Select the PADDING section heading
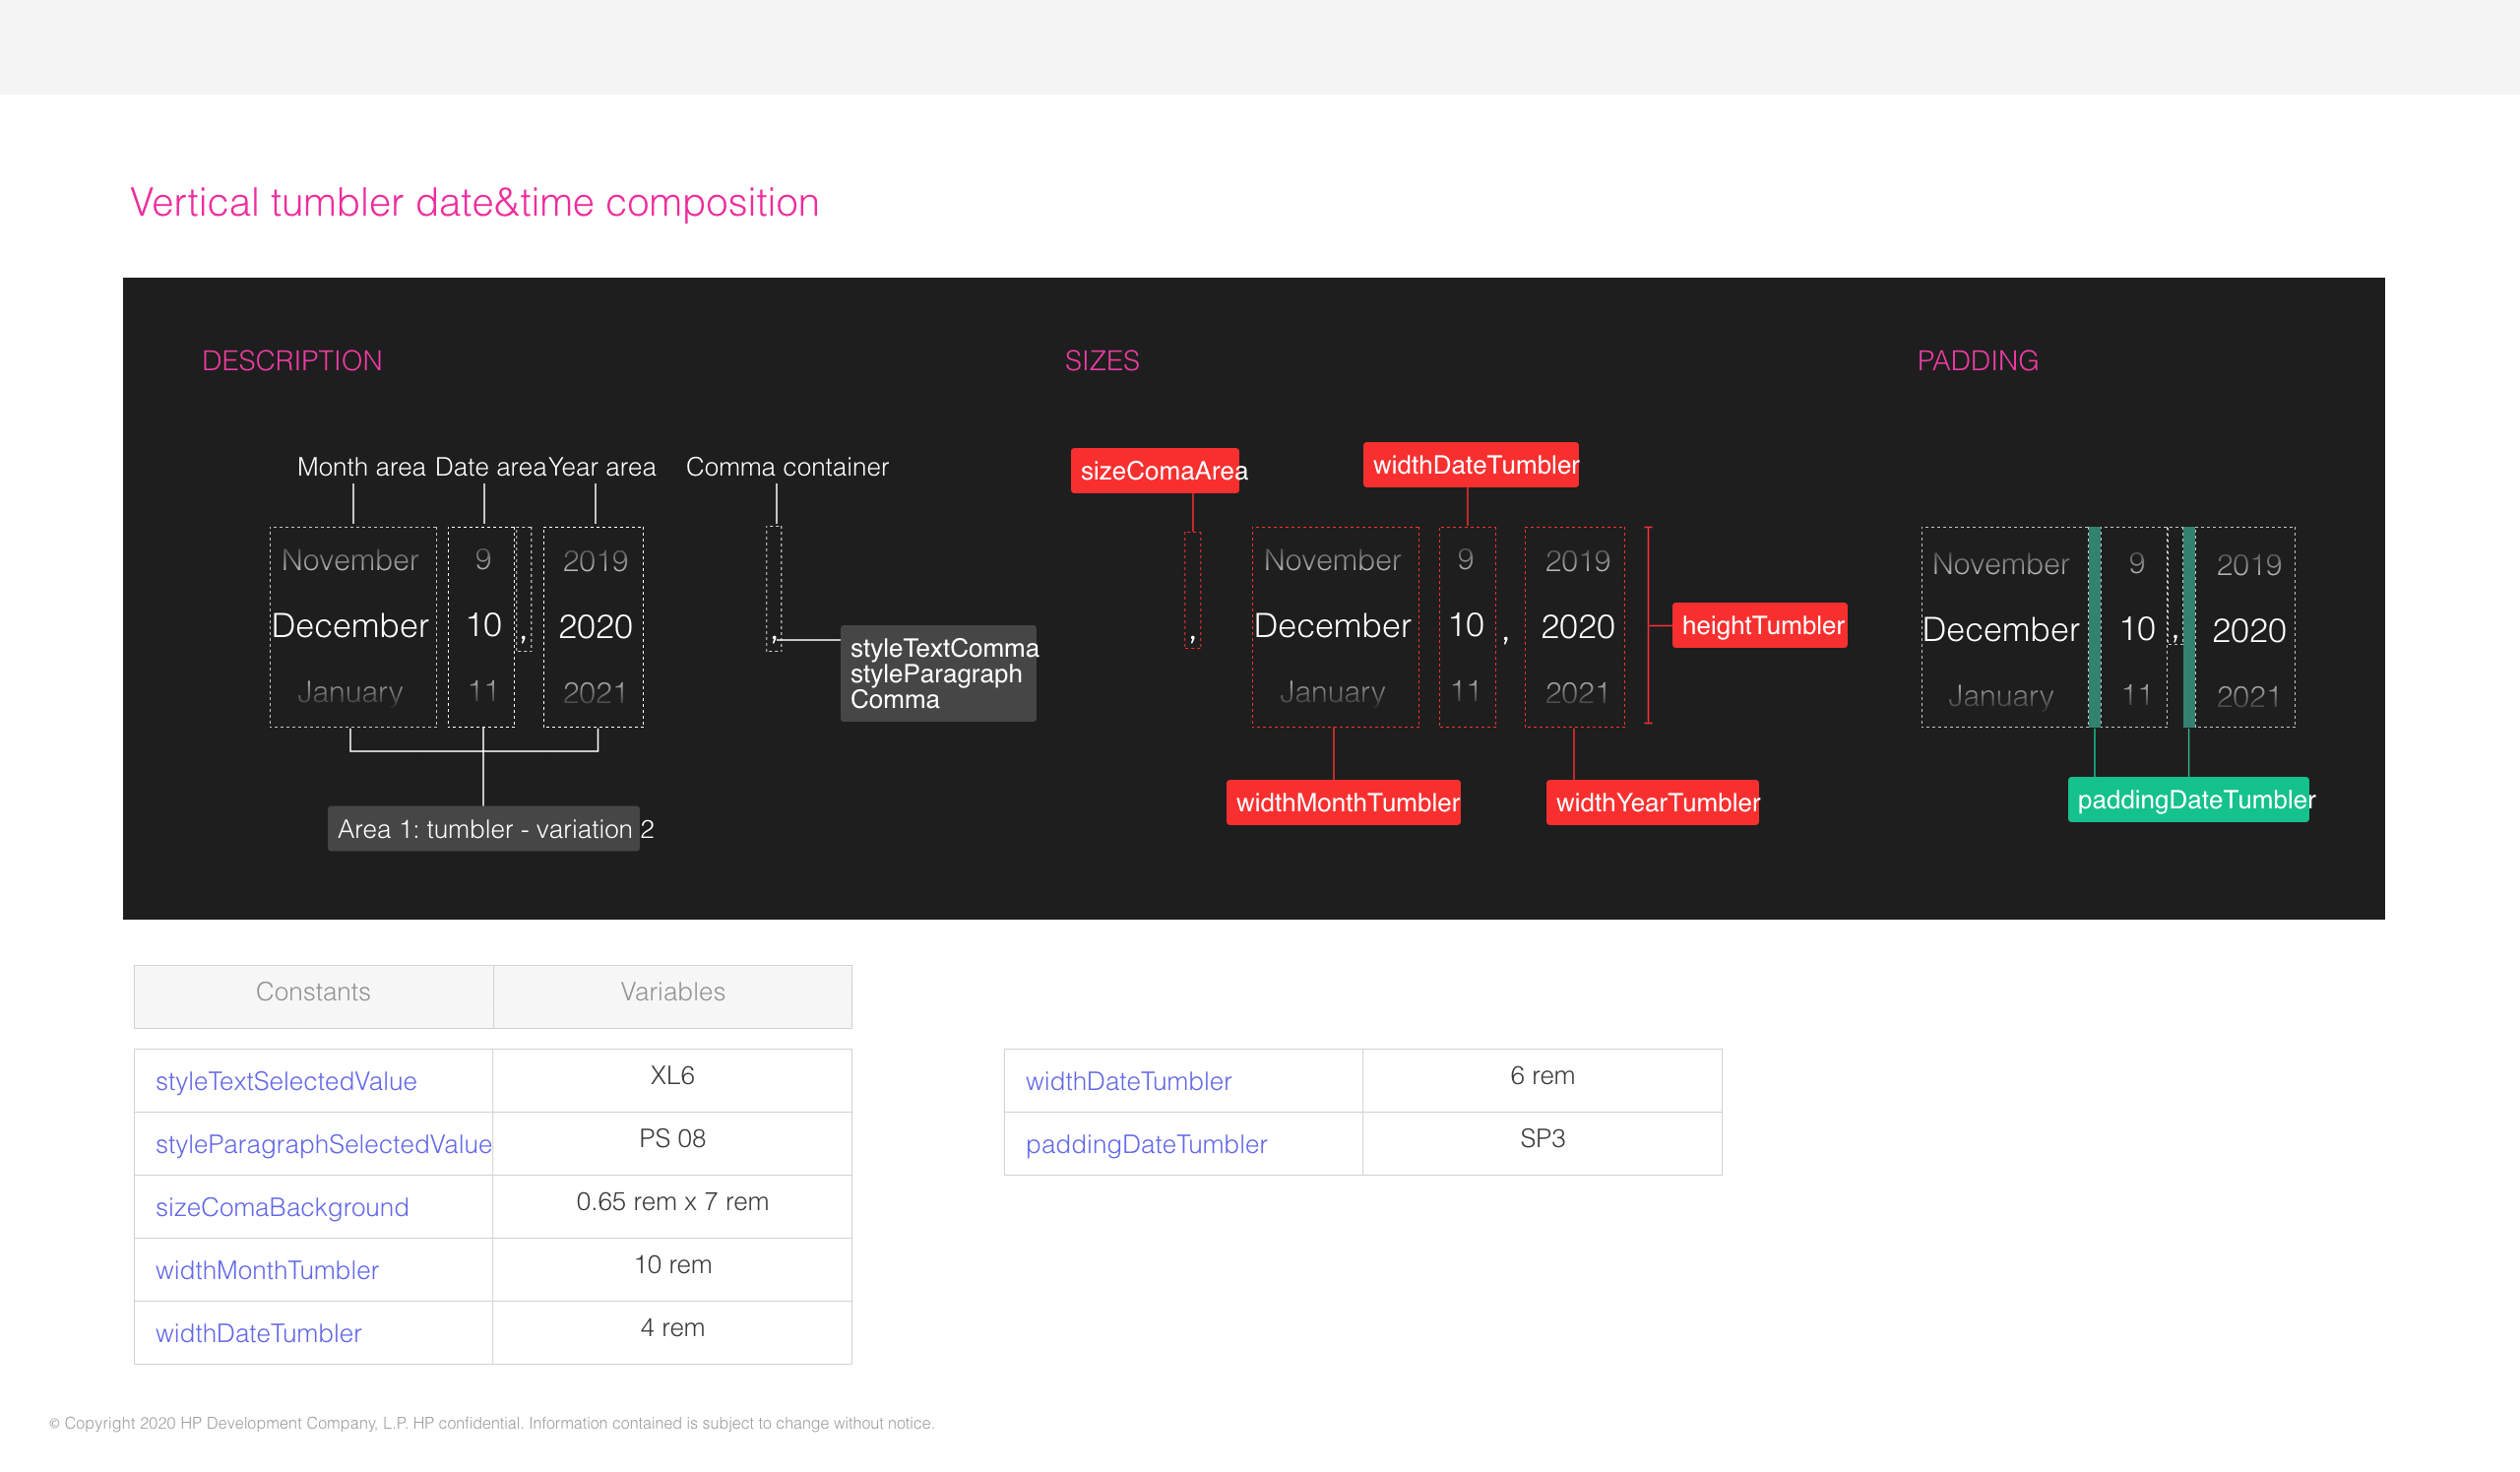The width and height of the screenshot is (2520, 1472). 1977,360
